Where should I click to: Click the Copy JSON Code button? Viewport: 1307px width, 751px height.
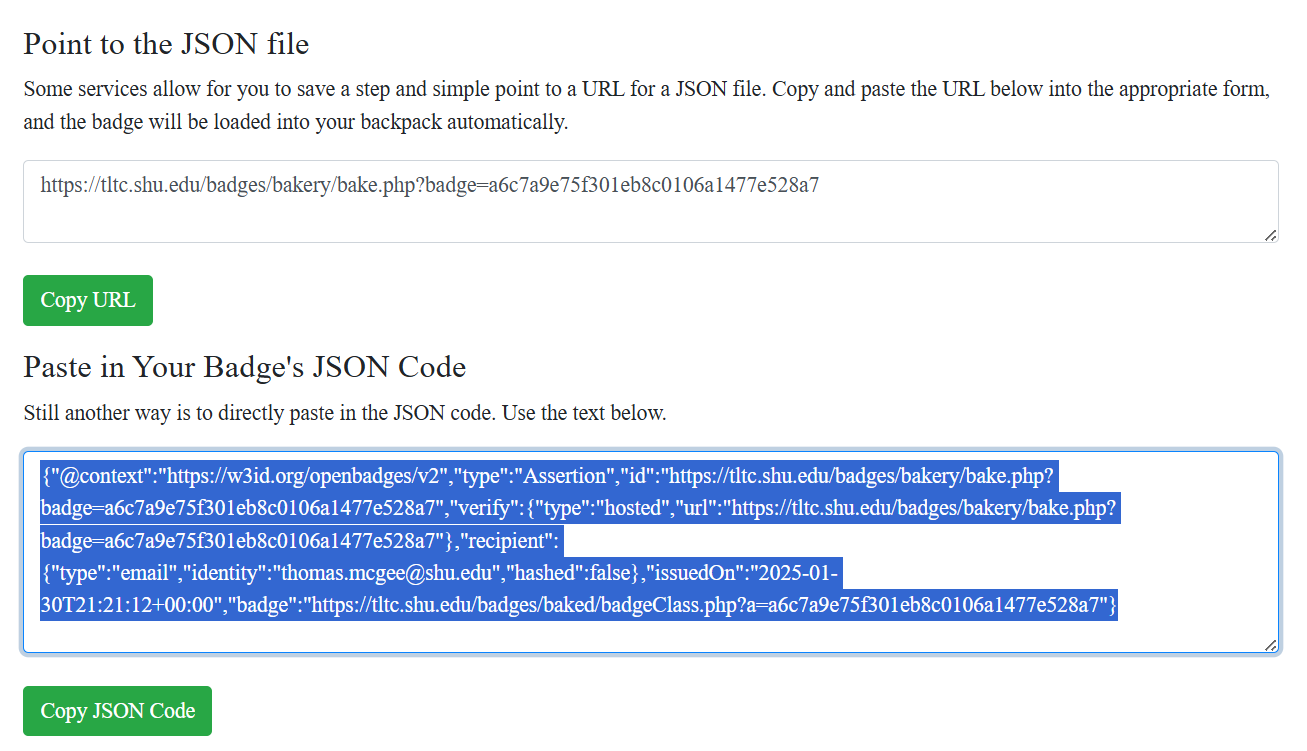(117, 711)
